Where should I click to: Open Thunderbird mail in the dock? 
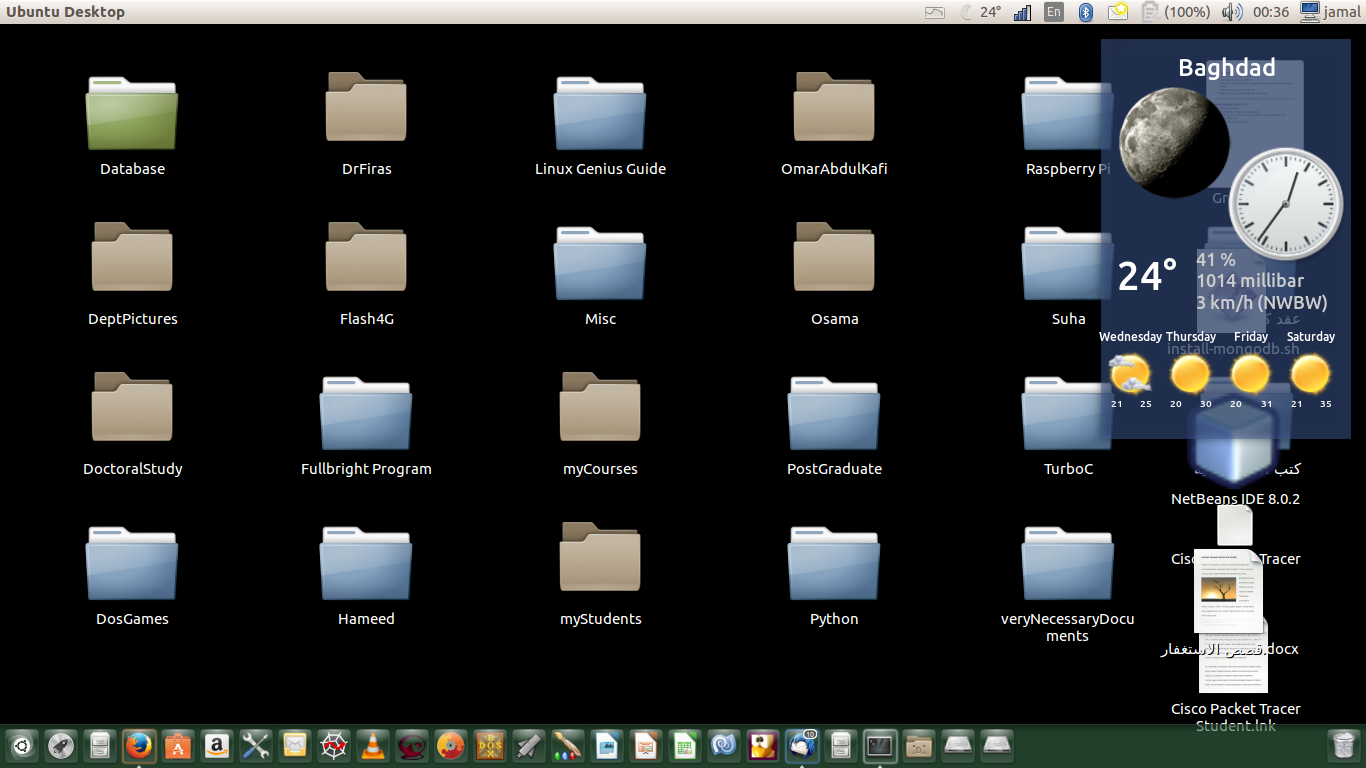(x=802, y=745)
